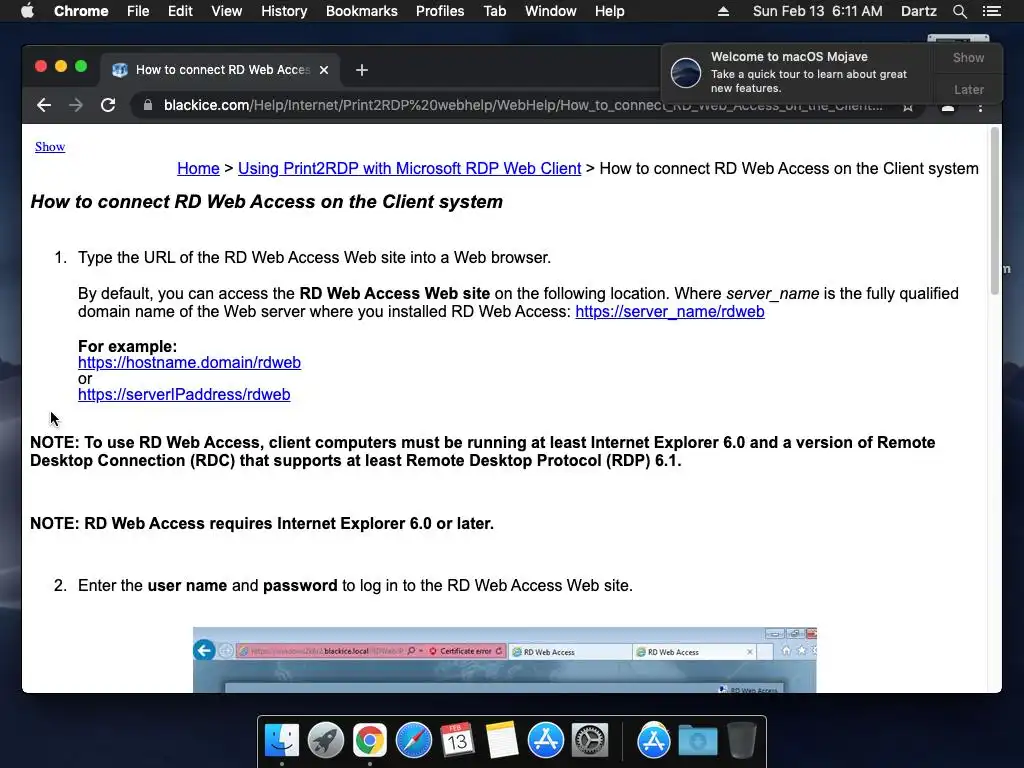1024x768 pixels.
Task: Open the Chrome profile avatar button
Action: tap(948, 107)
